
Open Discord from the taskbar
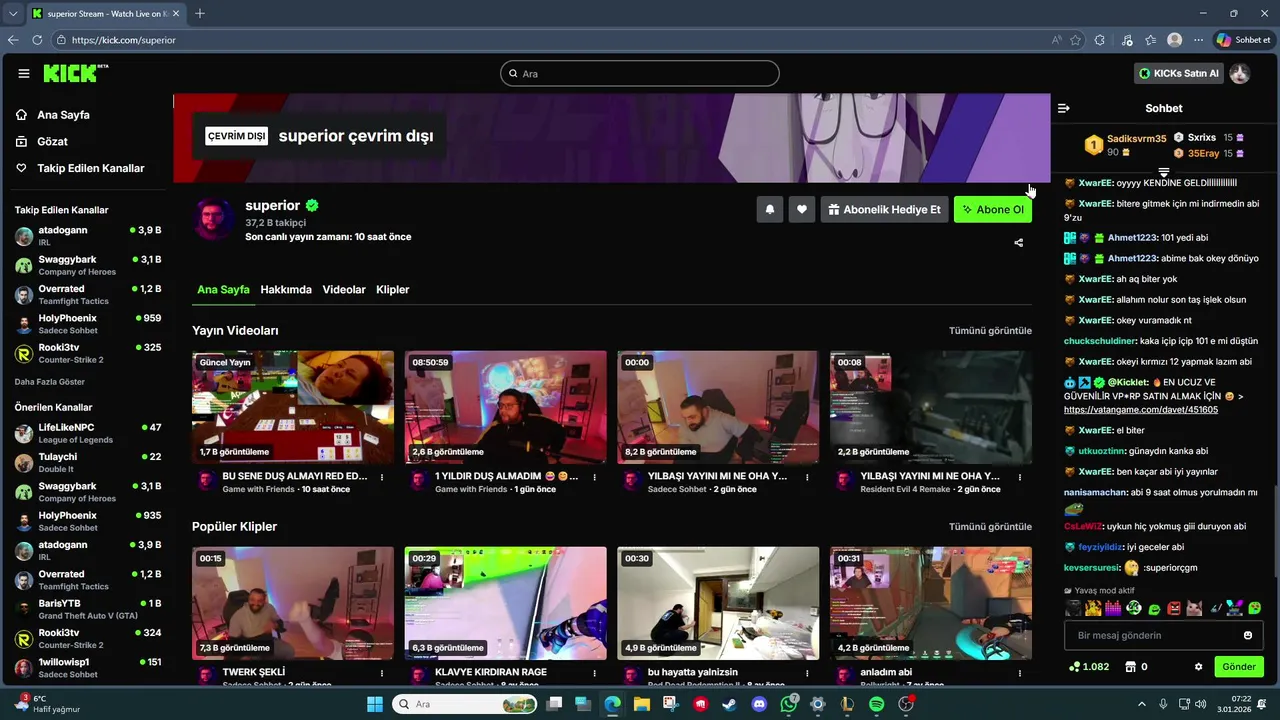pyautogui.click(x=759, y=704)
